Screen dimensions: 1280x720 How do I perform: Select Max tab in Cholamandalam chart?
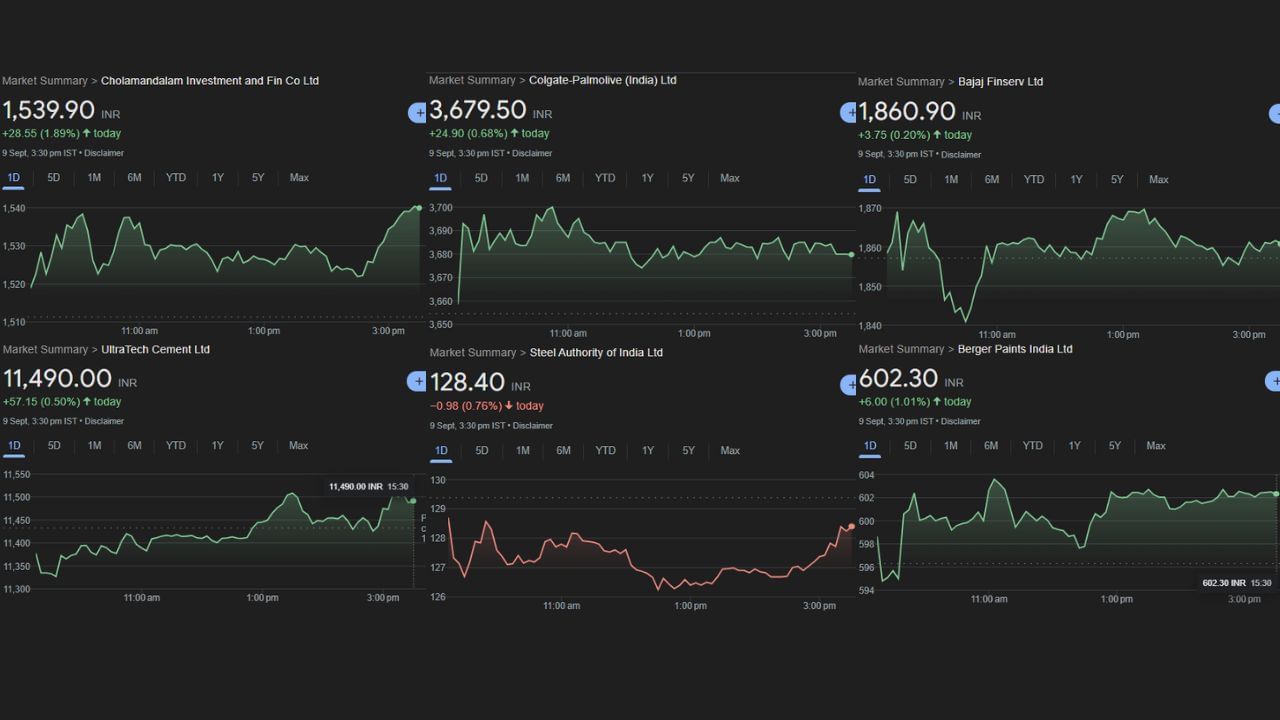coord(299,178)
